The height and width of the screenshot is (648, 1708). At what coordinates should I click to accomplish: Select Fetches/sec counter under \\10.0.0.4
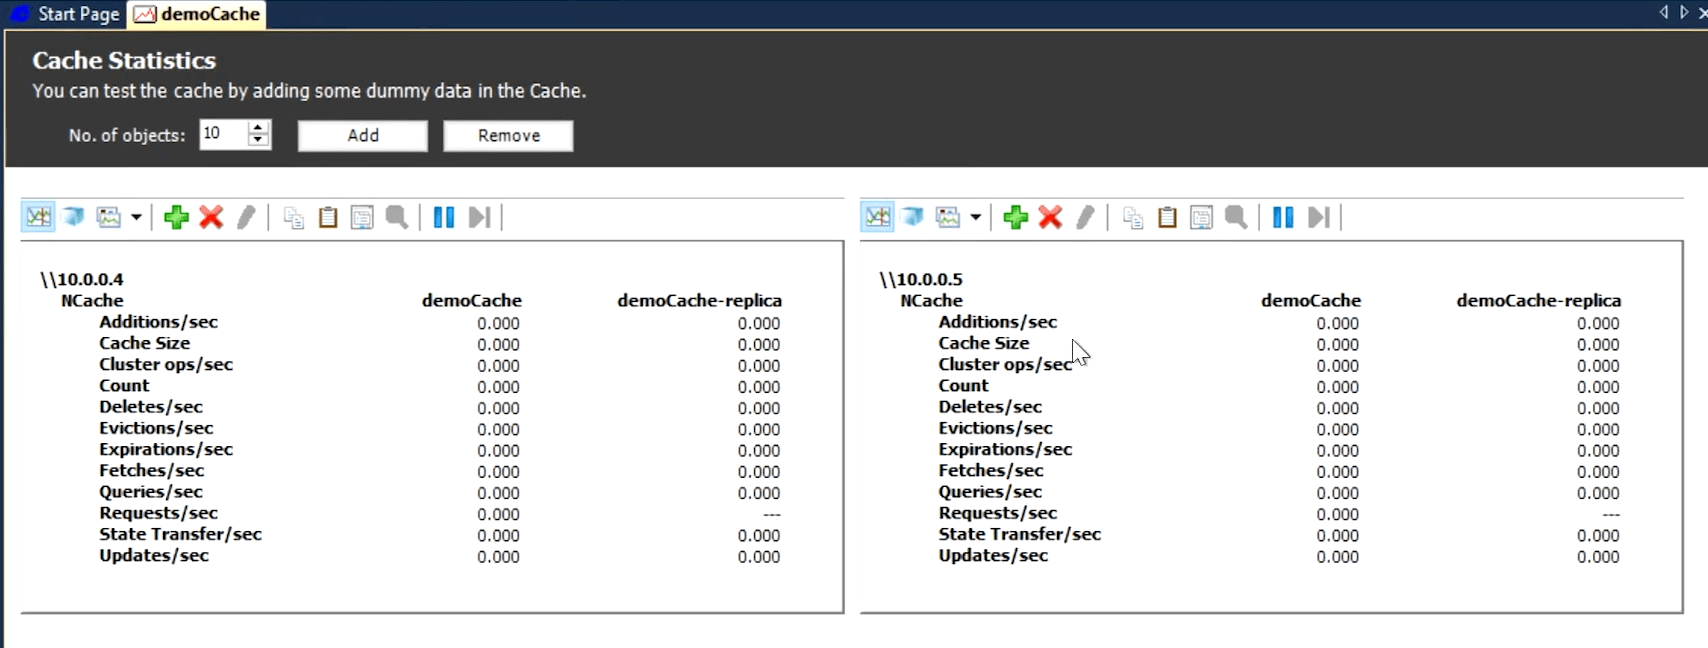click(151, 471)
